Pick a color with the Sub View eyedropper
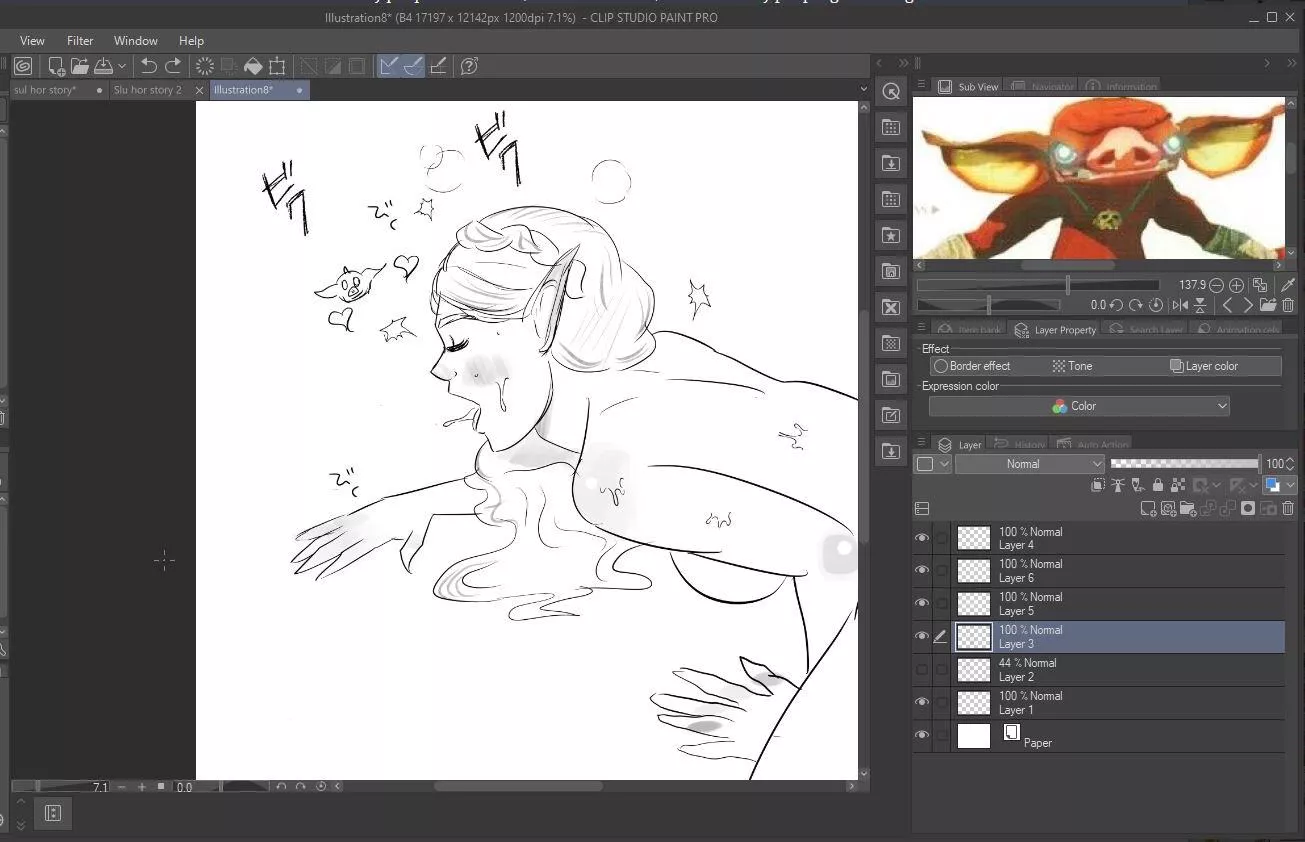 tap(1288, 284)
